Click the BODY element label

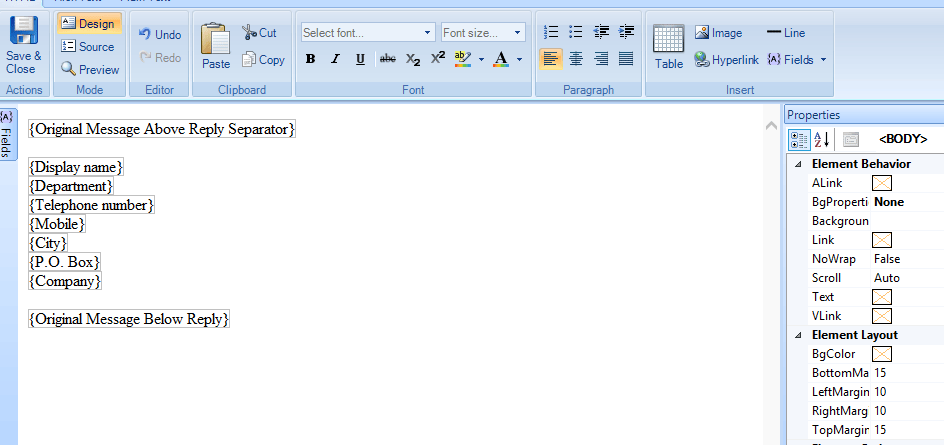pyautogui.click(x=903, y=139)
